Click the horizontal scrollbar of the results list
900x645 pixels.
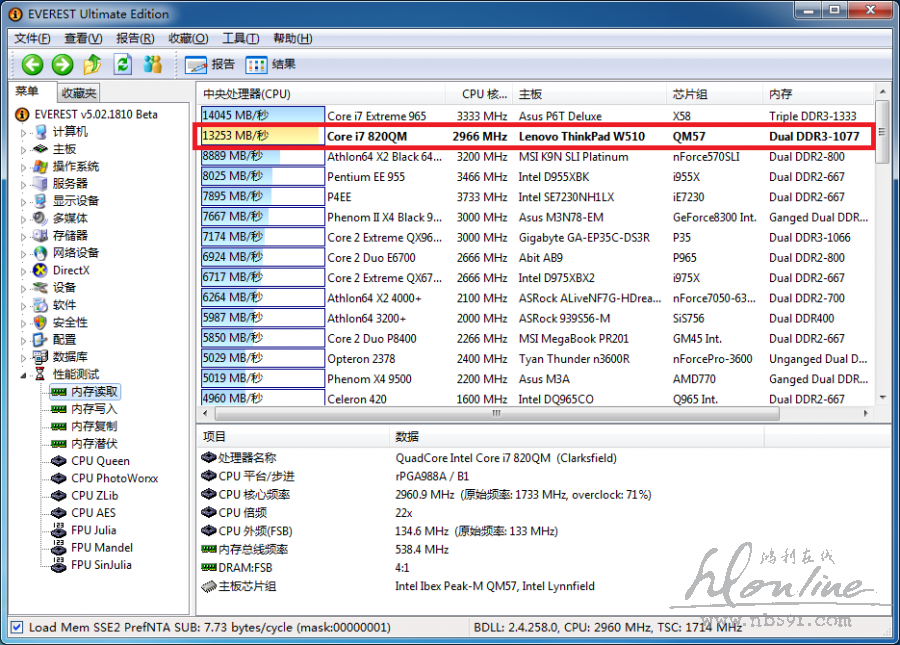tap(496, 413)
